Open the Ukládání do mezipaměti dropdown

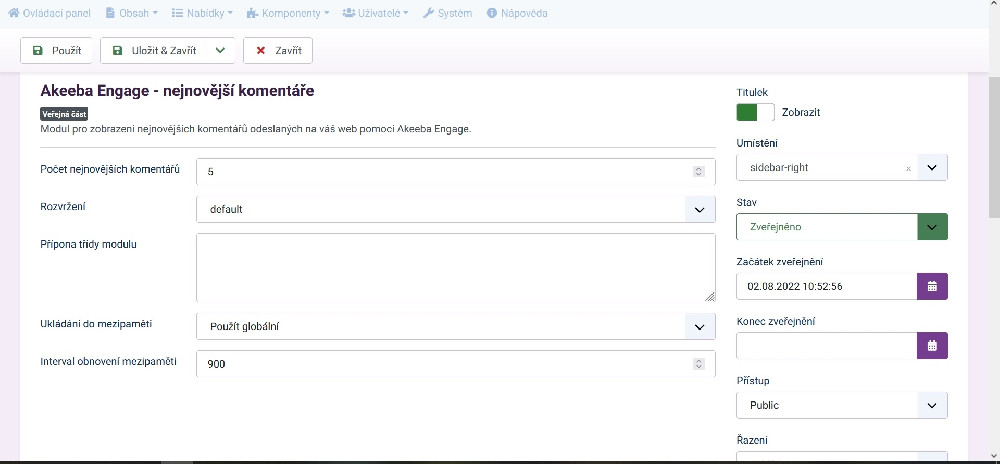(699, 326)
